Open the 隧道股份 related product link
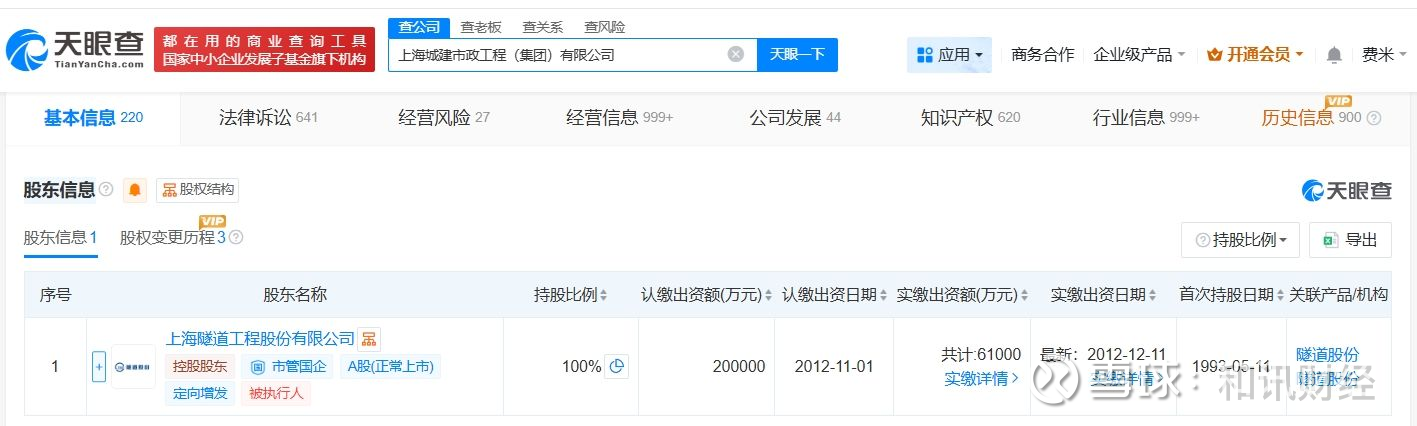 [1327, 355]
